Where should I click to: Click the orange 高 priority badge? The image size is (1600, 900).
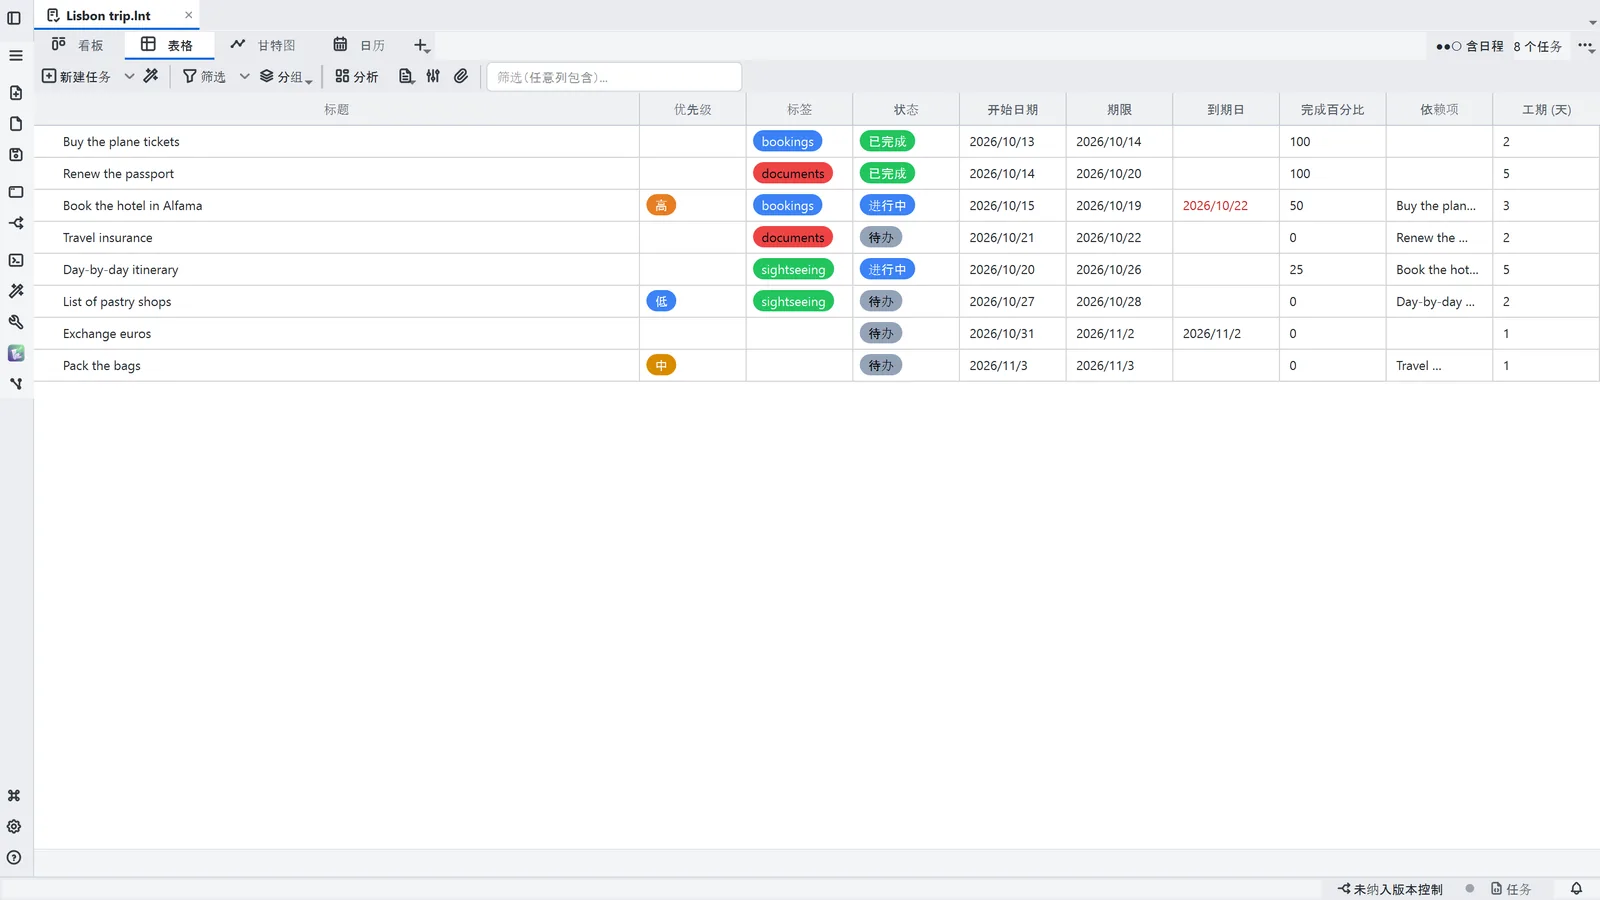(661, 205)
